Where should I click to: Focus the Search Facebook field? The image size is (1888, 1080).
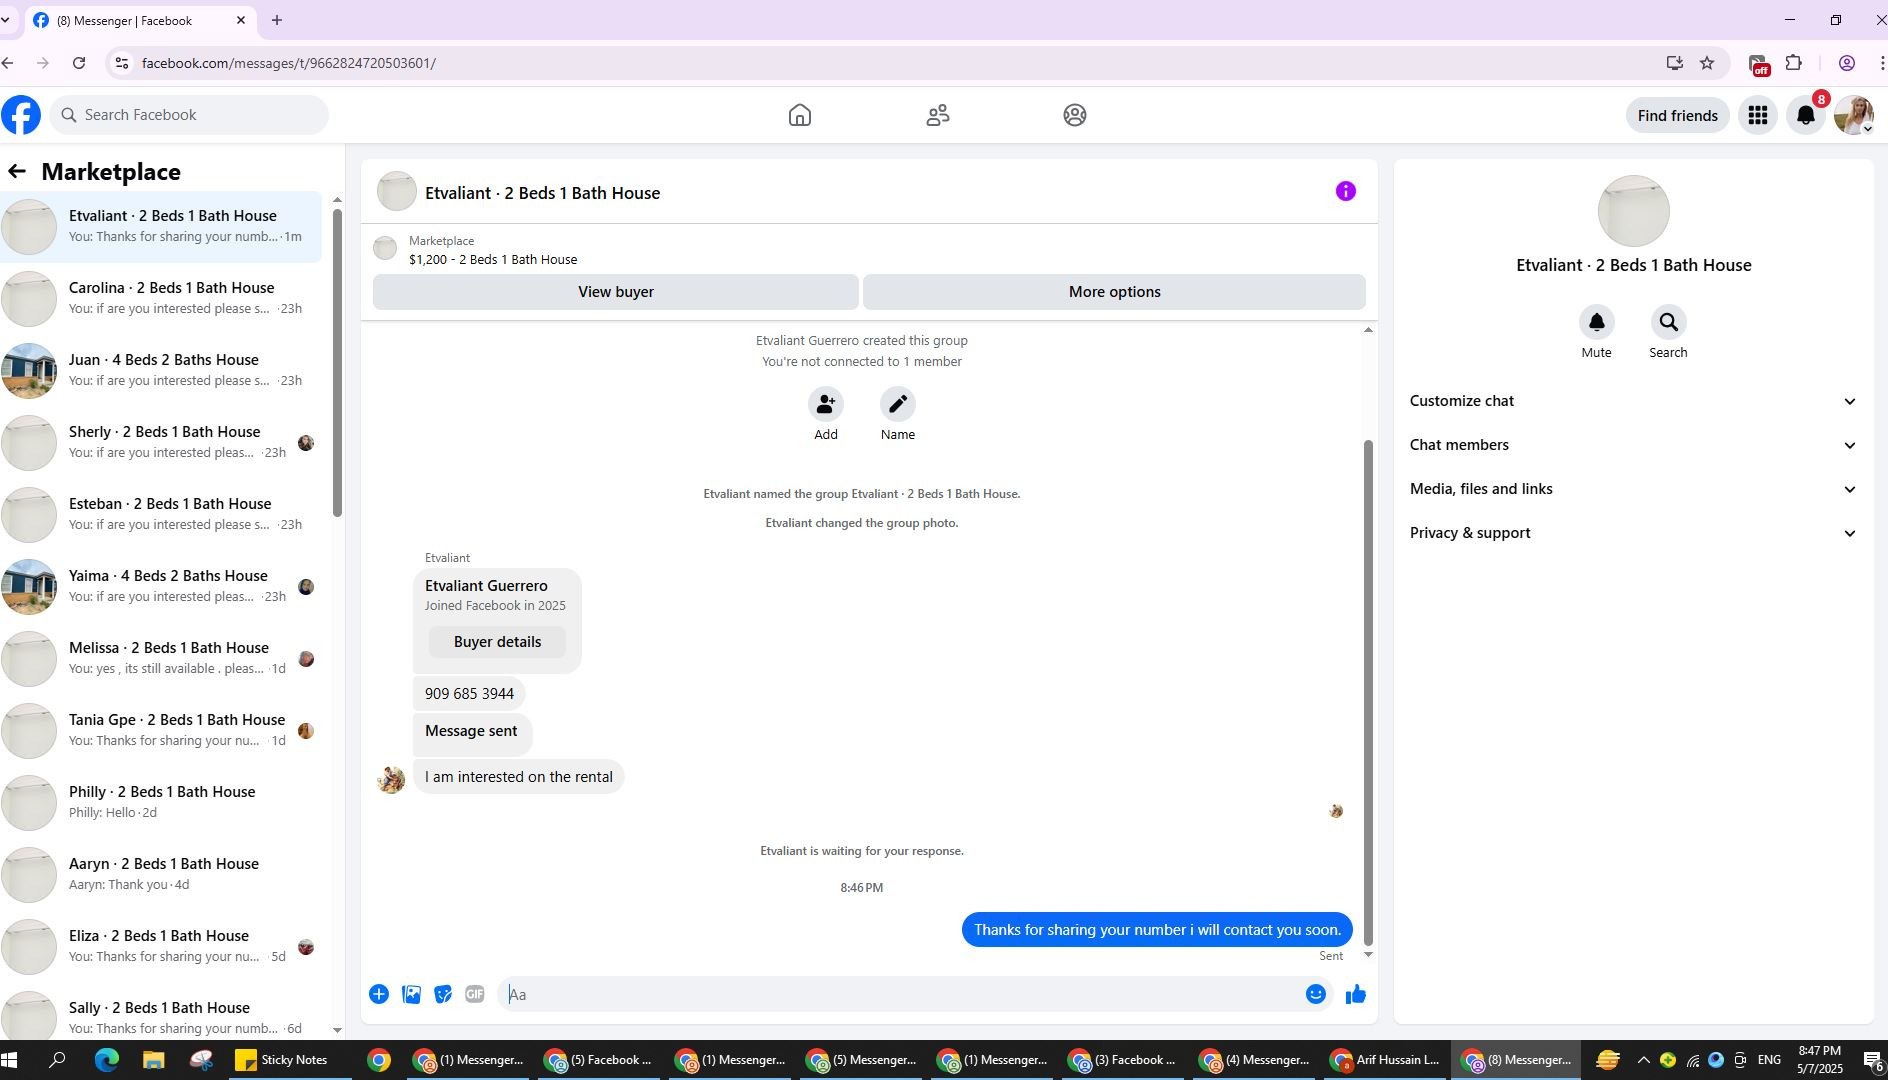click(189, 115)
